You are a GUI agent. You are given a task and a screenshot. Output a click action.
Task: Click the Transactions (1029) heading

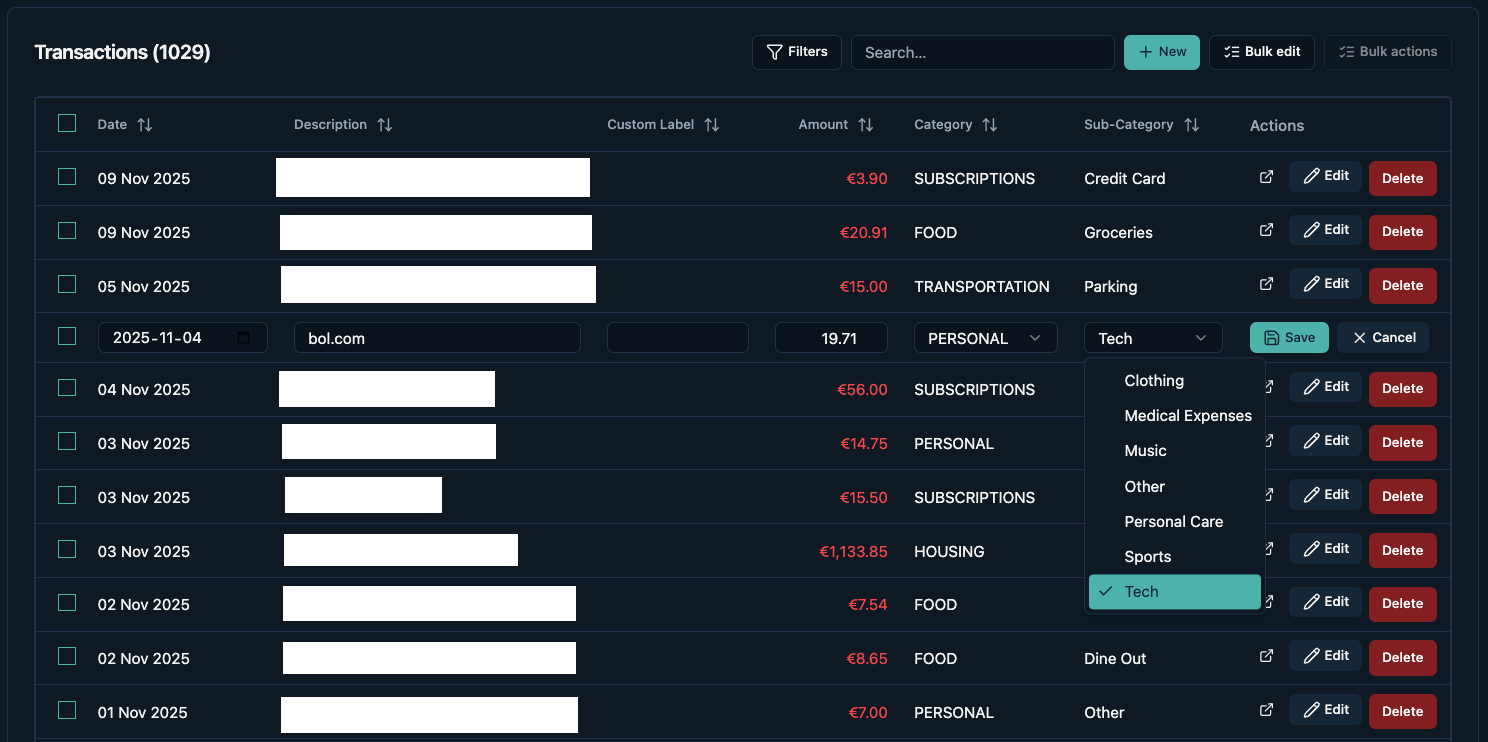[x=122, y=52]
